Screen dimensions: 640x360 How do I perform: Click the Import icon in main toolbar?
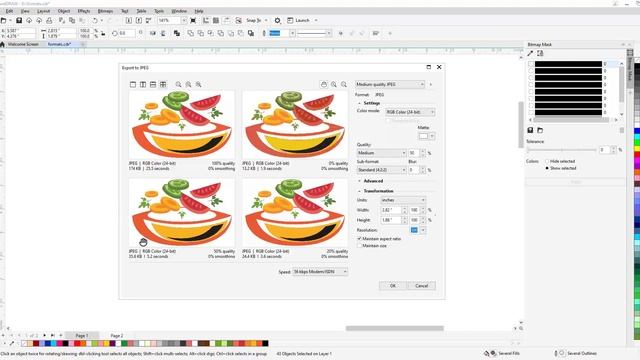(129, 20)
